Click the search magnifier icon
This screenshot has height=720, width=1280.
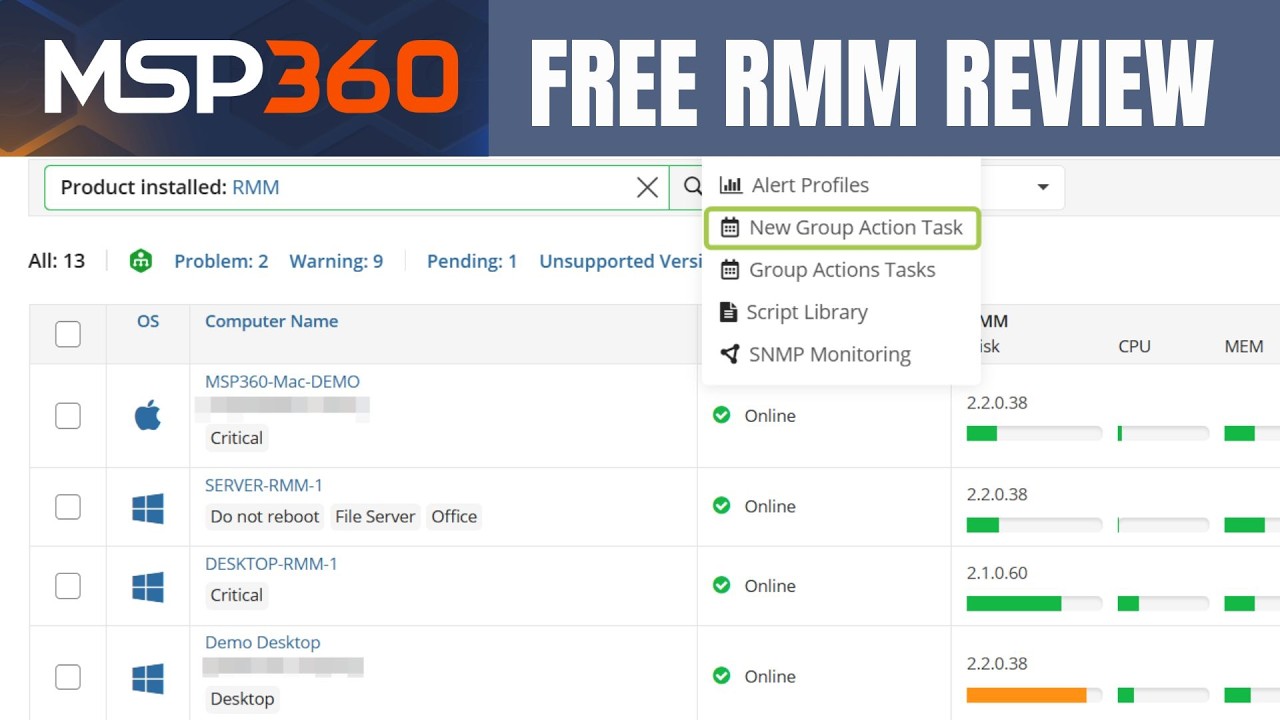[x=692, y=187]
